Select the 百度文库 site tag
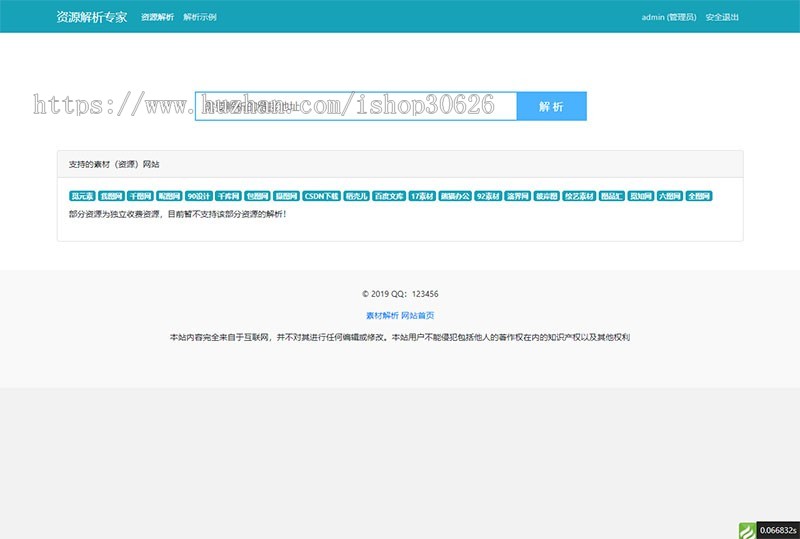 pyautogui.click(x=389, y=196)
